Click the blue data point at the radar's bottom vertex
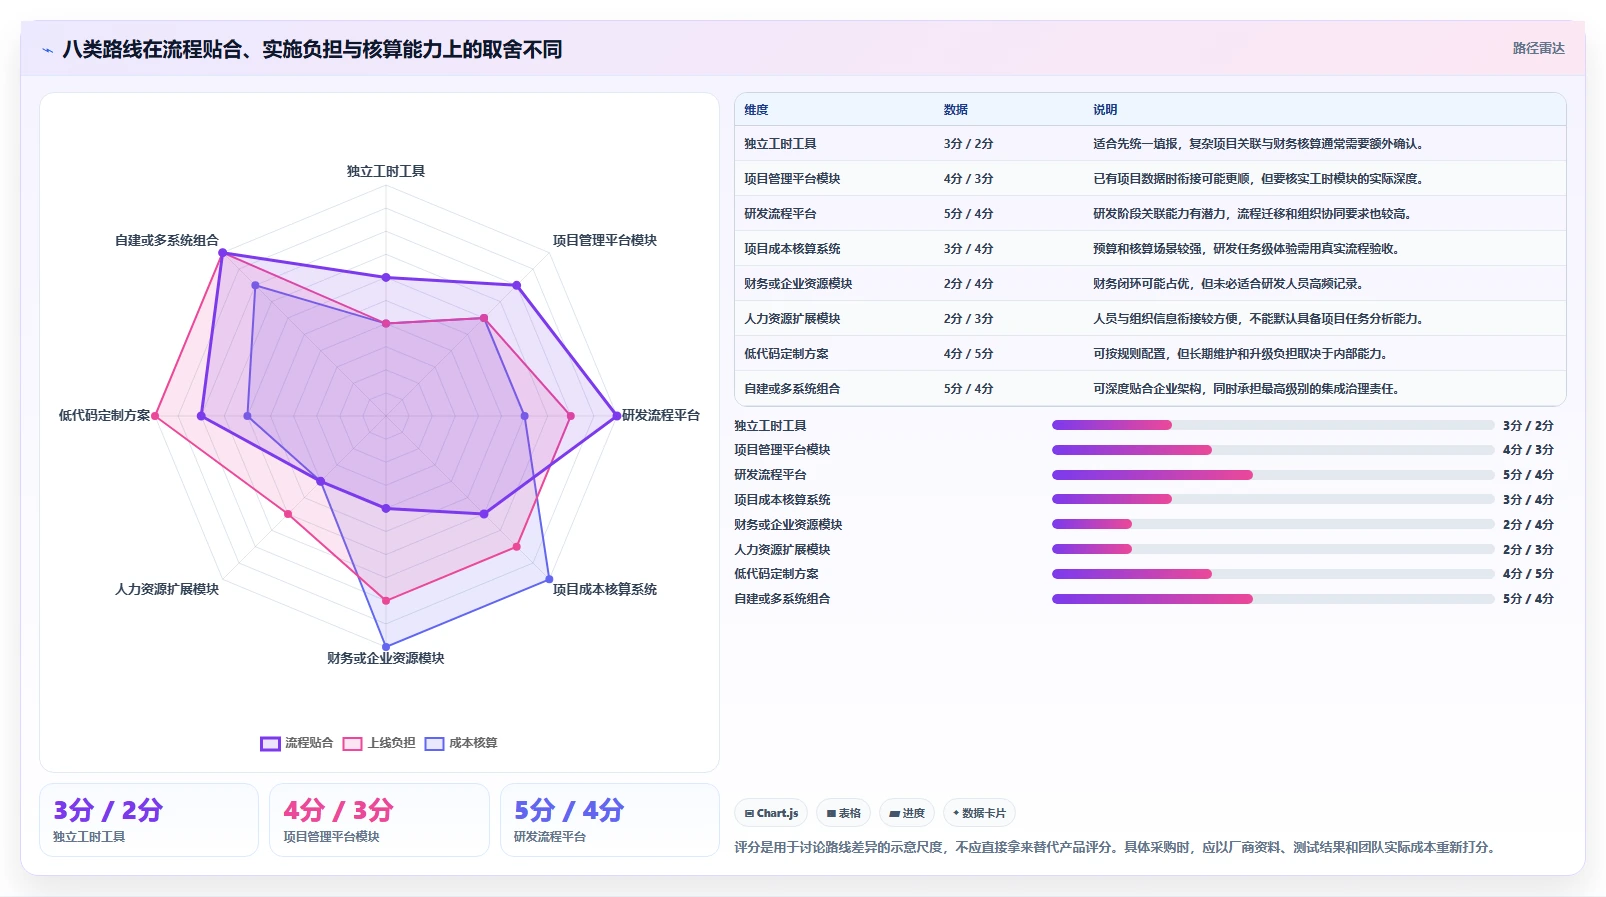The image size is (1606, 897). 386,647
